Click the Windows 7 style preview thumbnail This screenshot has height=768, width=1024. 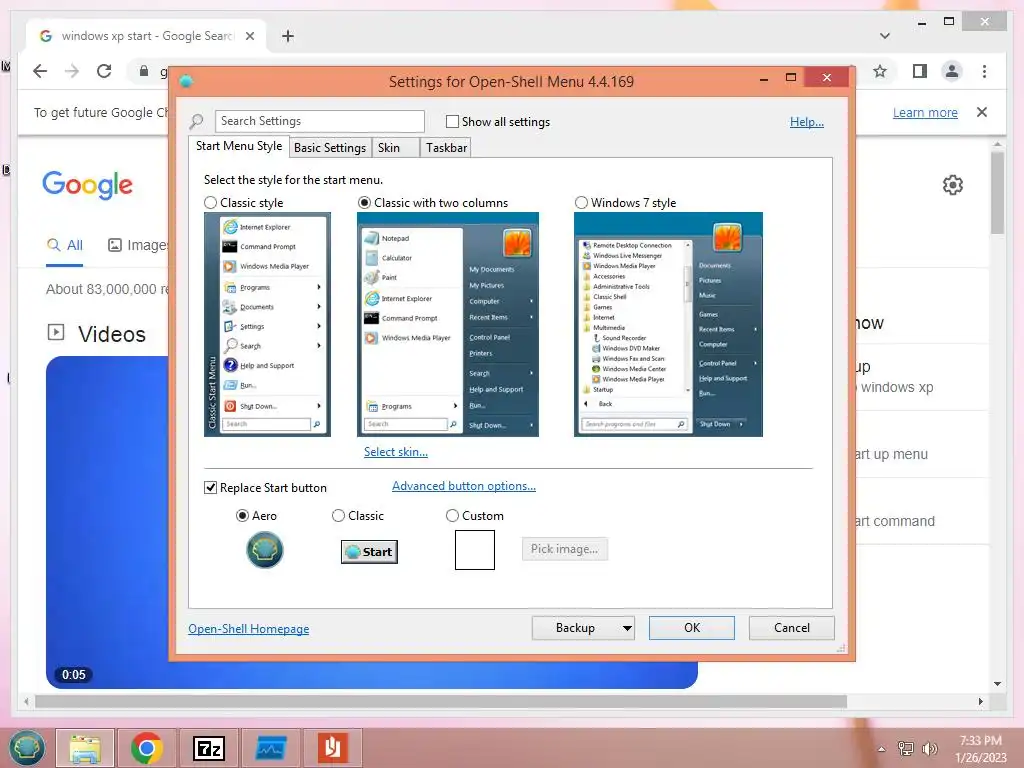click(x=668, y=325)
